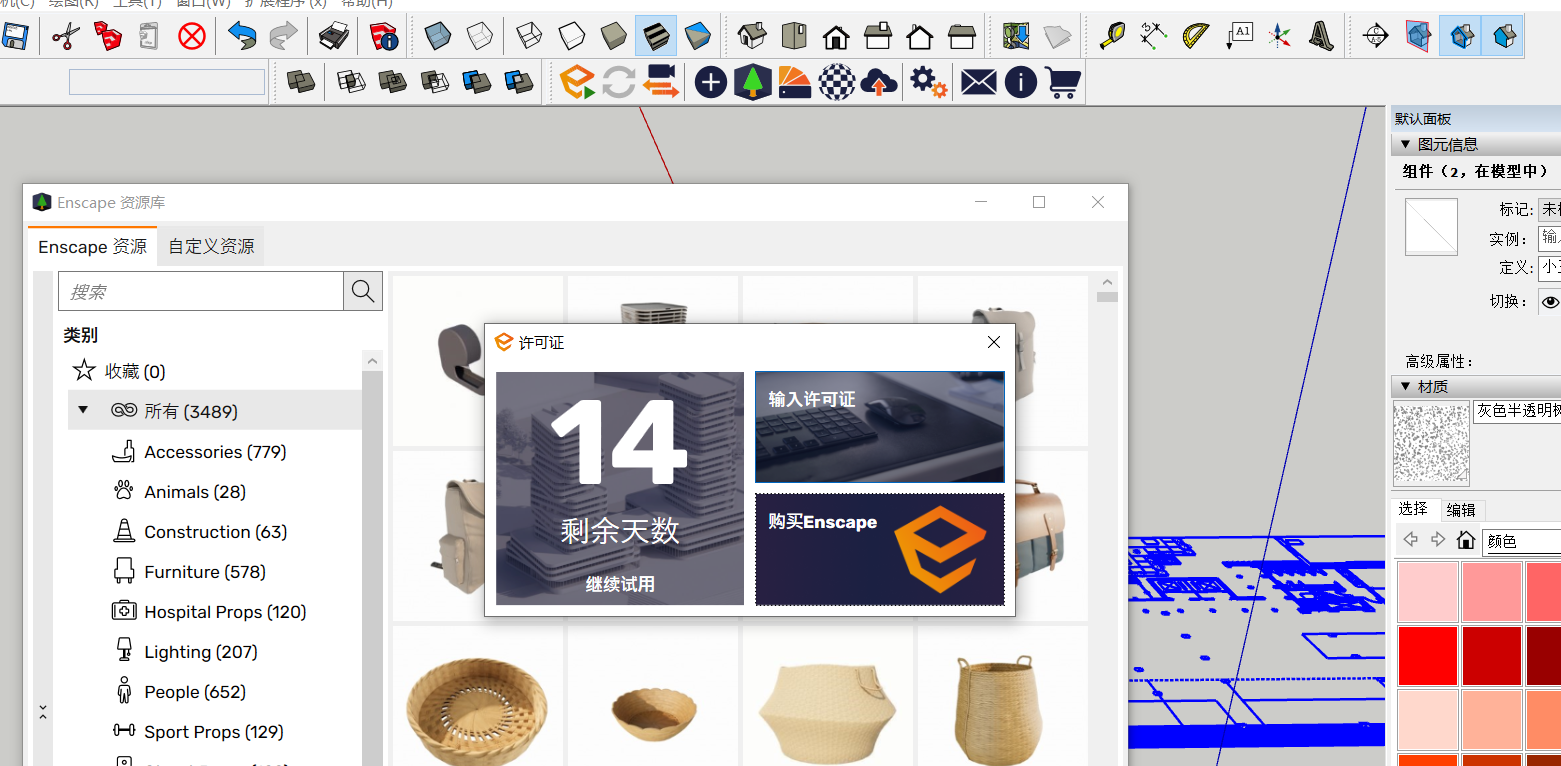1561x766 pixels.
Task: Open Enscape Uploads cloud icon
Action: pyautogui.click(x=878, y=82)
